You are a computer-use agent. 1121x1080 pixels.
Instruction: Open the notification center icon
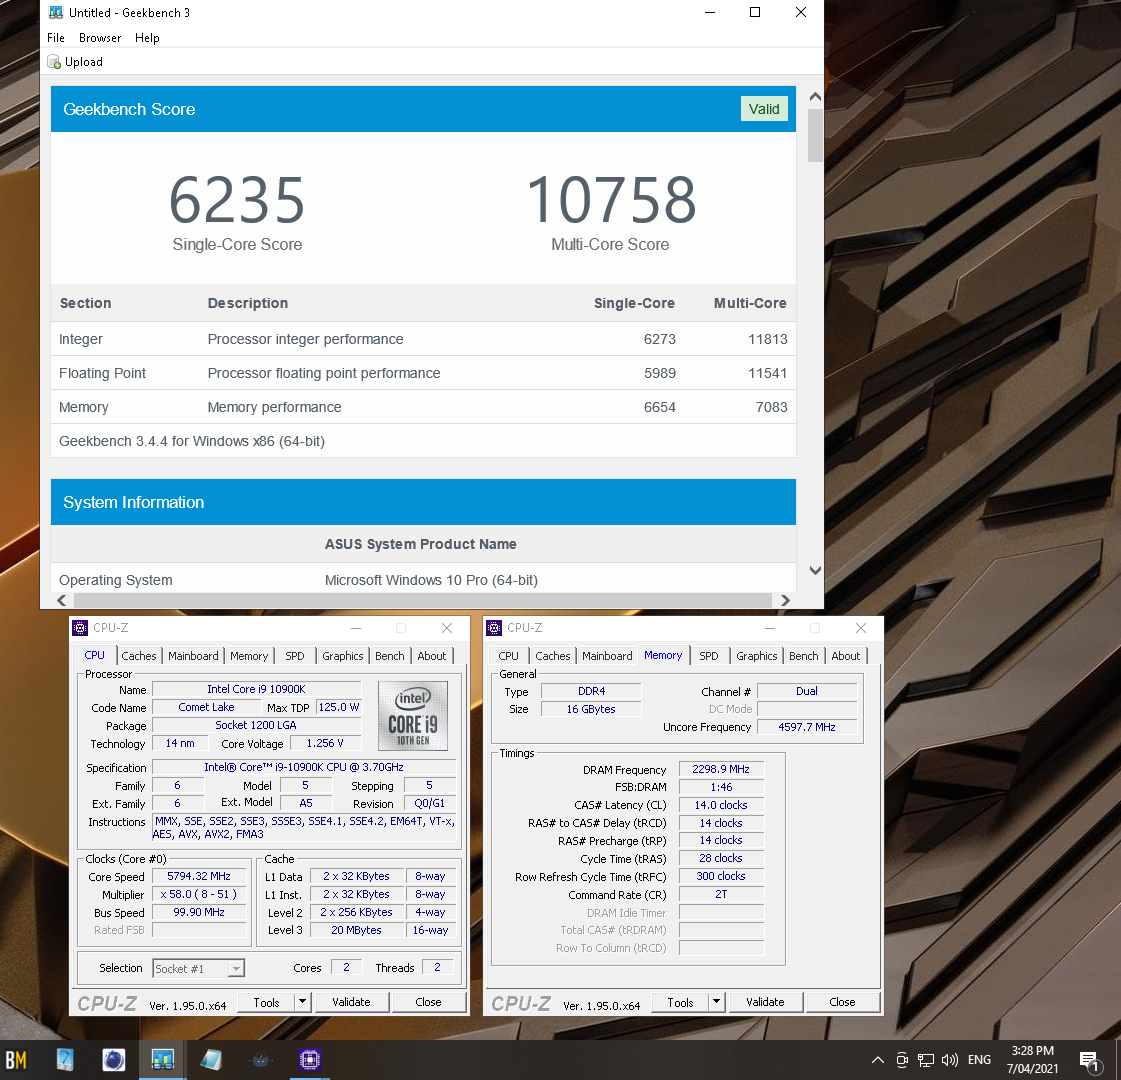[x=1090, y=1061]
